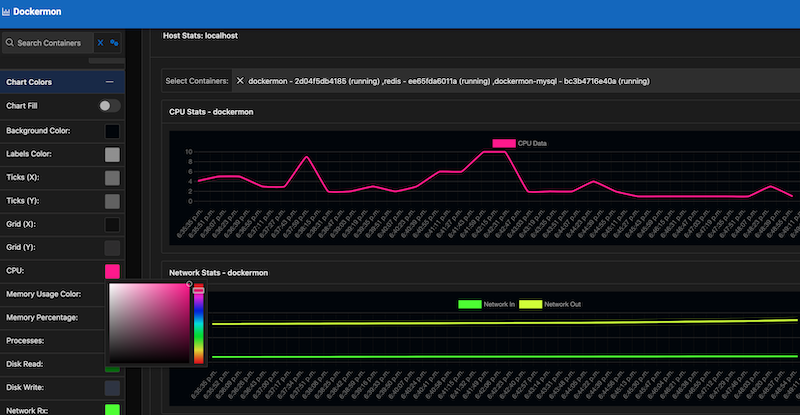The width and height of the screenshot is (800, 415).
Task: Open the container filter settings icon
Action: (114, 43)
